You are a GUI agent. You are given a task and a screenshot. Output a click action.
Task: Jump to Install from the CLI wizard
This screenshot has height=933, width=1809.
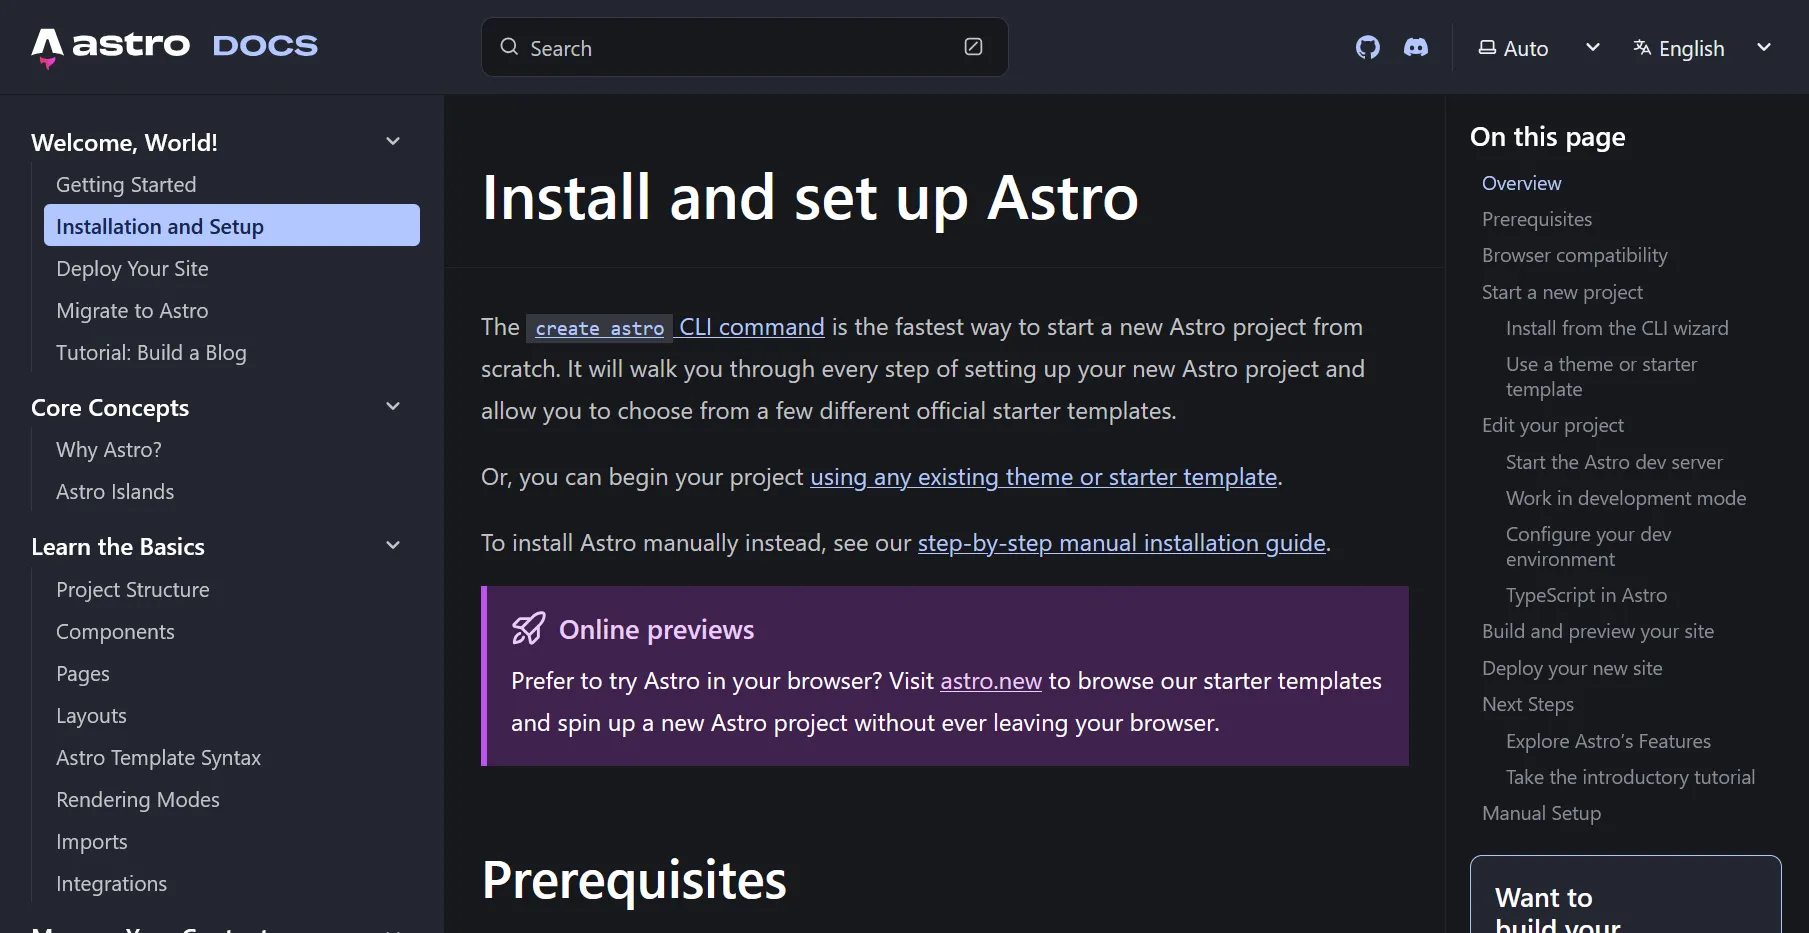1617,328
